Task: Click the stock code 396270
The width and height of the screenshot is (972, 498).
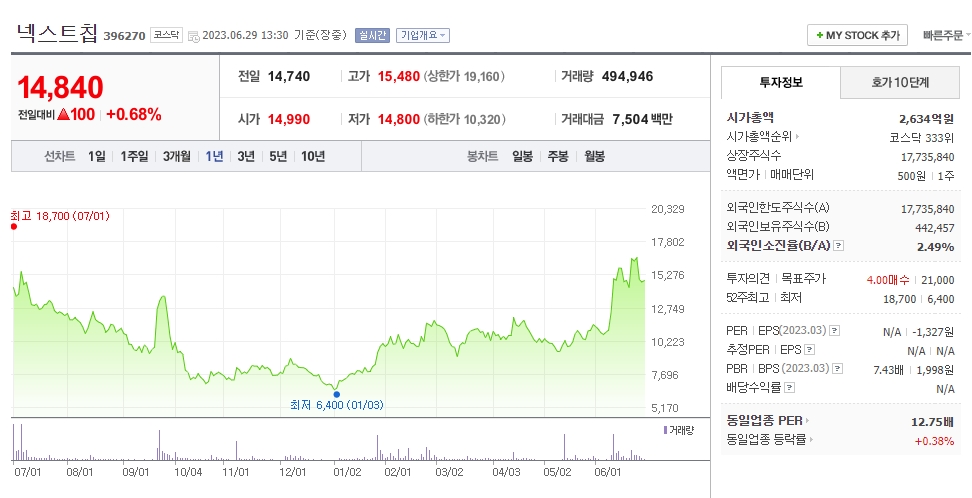Action: point(125,36)
